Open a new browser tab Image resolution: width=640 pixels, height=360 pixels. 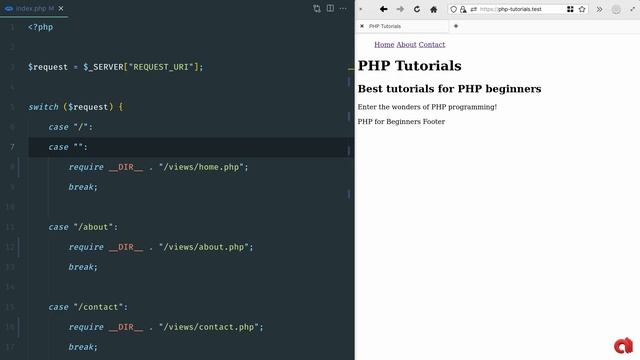coord(456,26)
